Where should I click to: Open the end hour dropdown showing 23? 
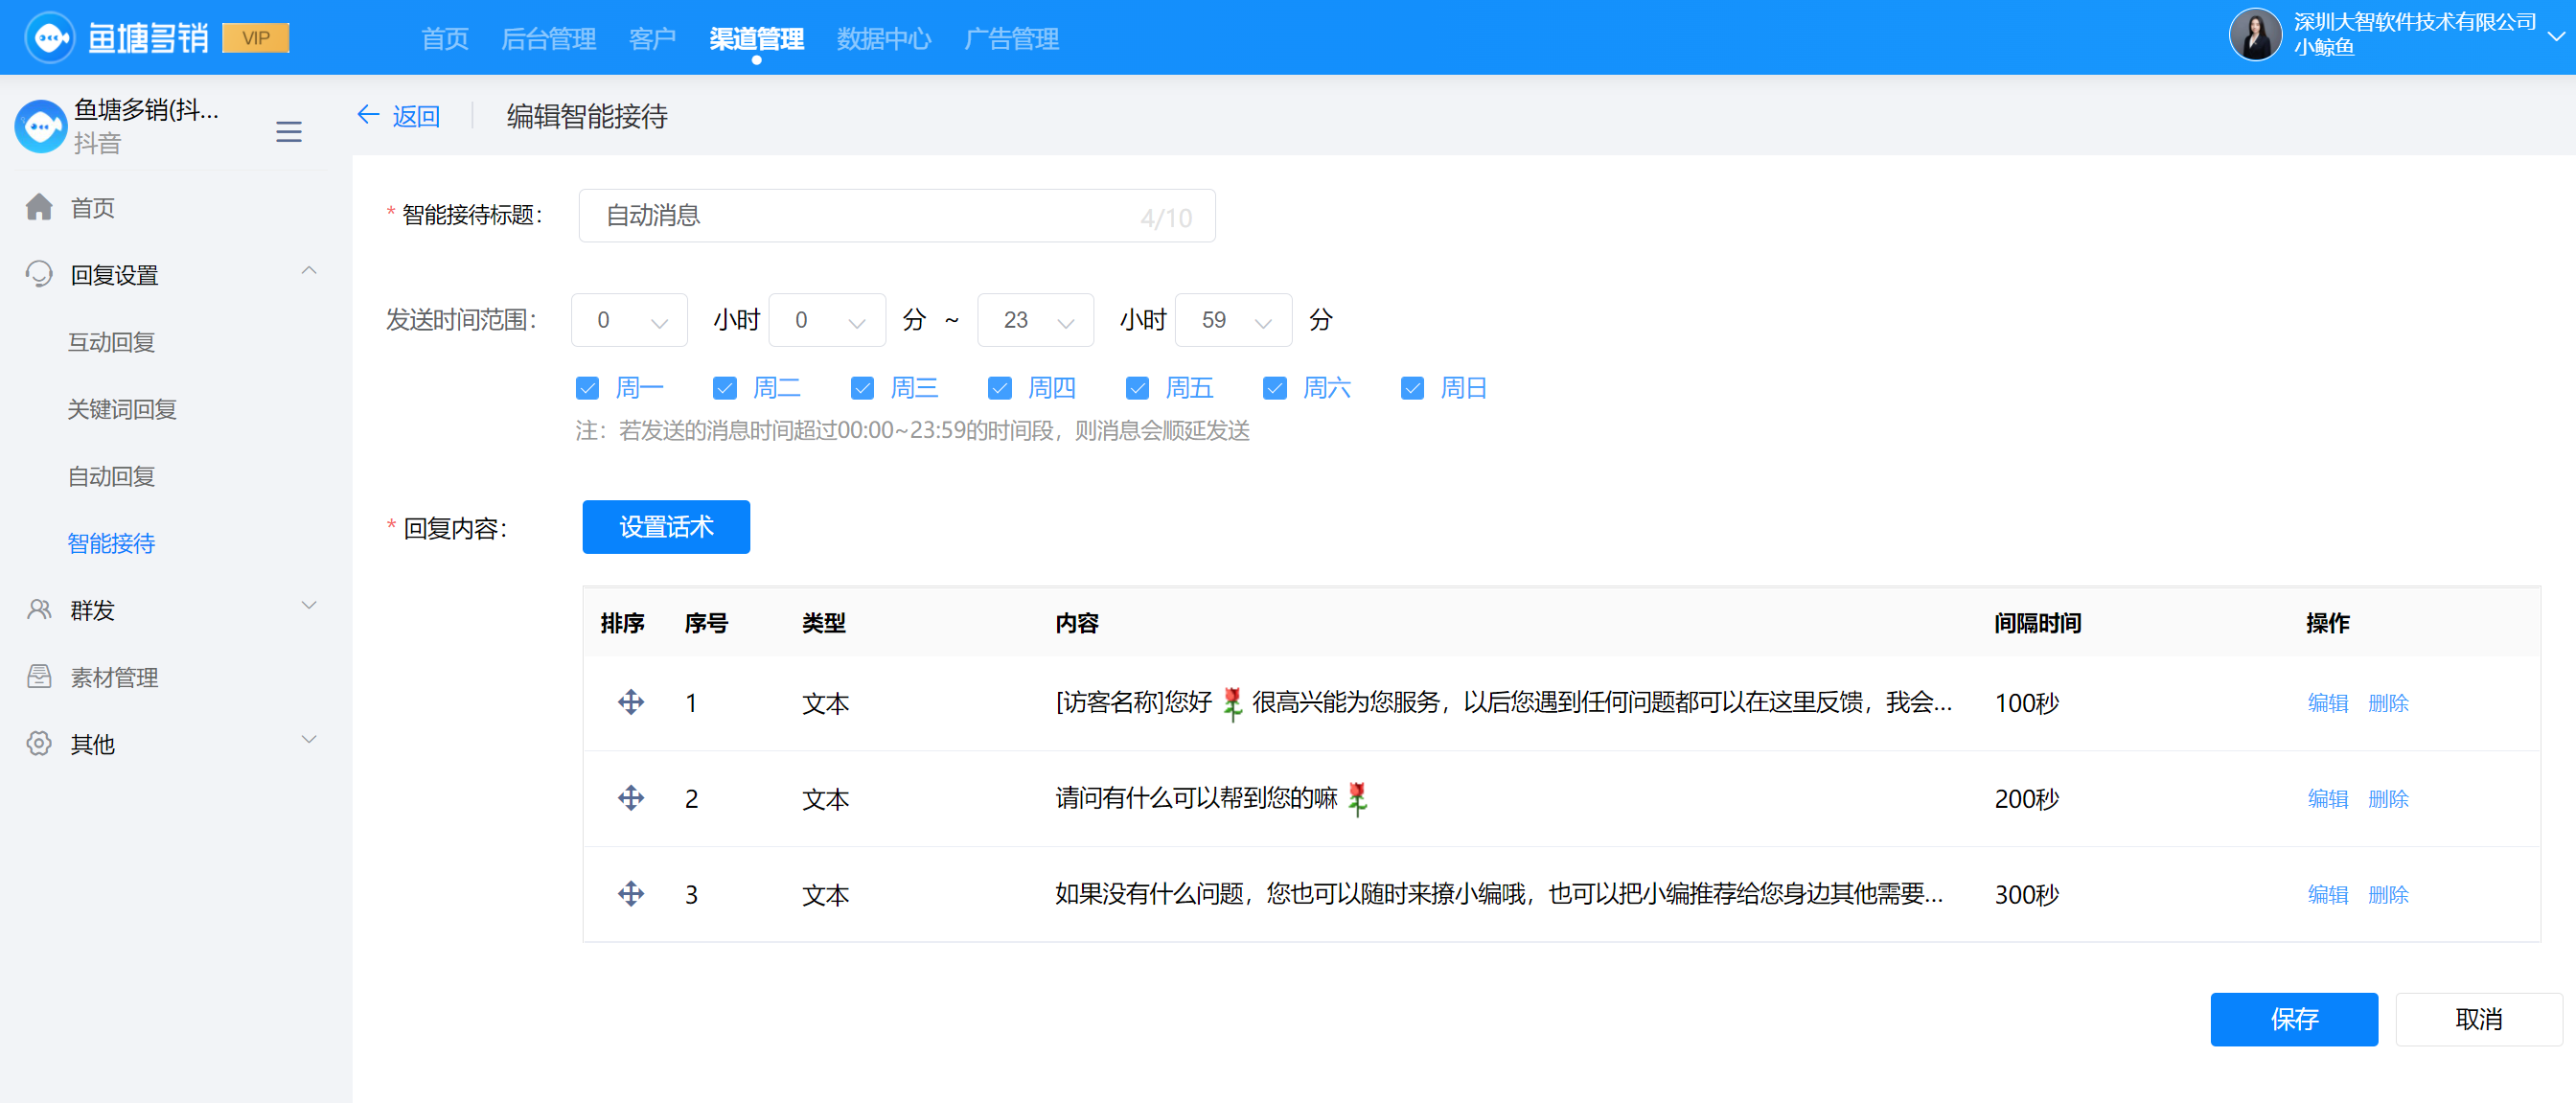pos(1034,320)
